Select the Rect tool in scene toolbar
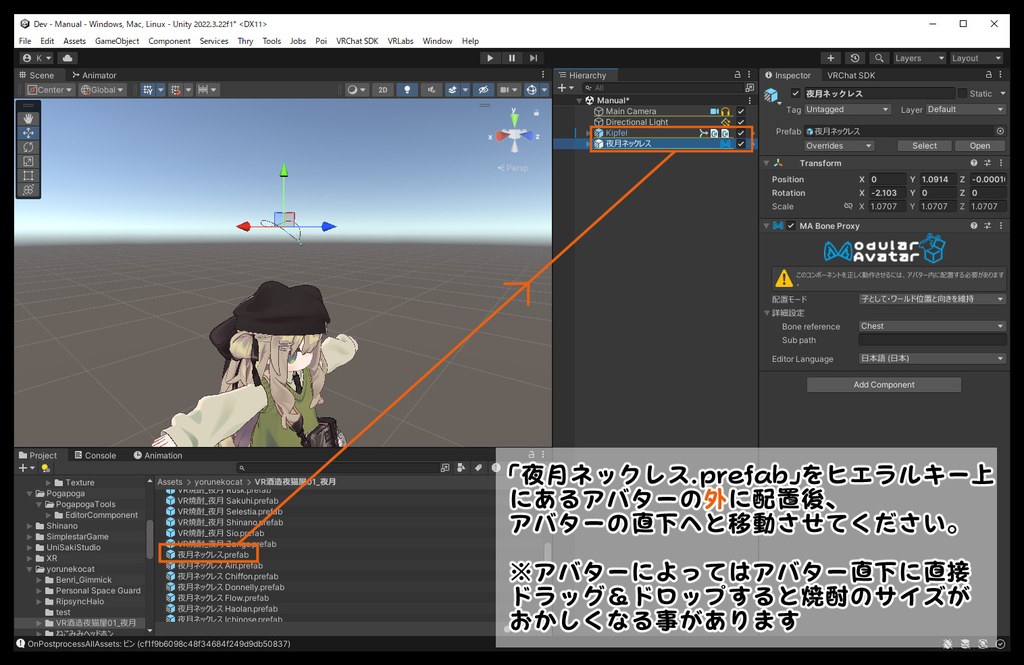The height and width of the screenshot is (665, 1024). click(28, 175)
